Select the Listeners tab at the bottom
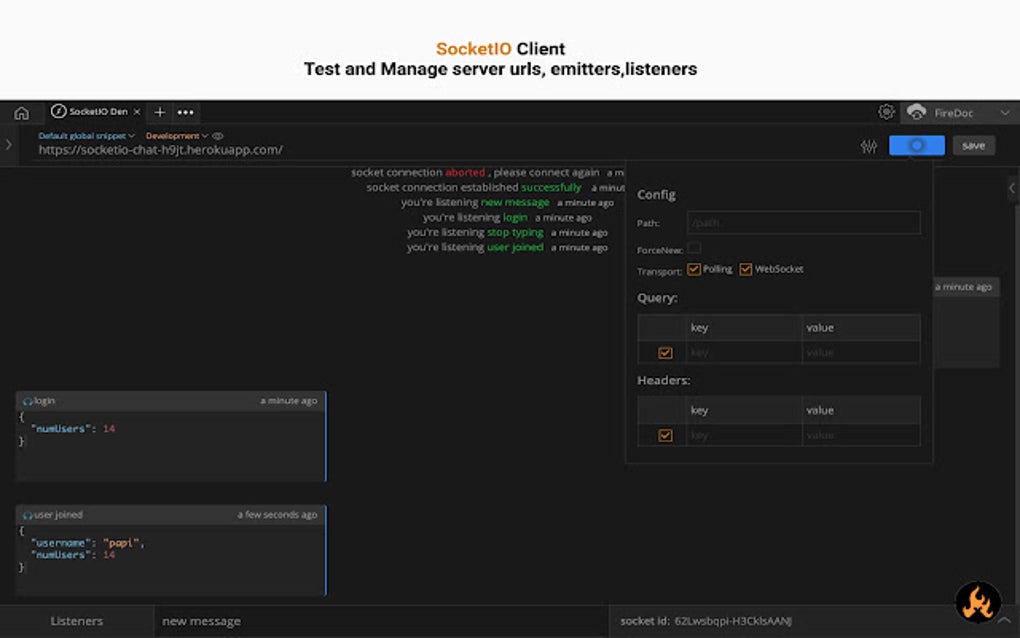The image size is (1020, 638). 76,620
